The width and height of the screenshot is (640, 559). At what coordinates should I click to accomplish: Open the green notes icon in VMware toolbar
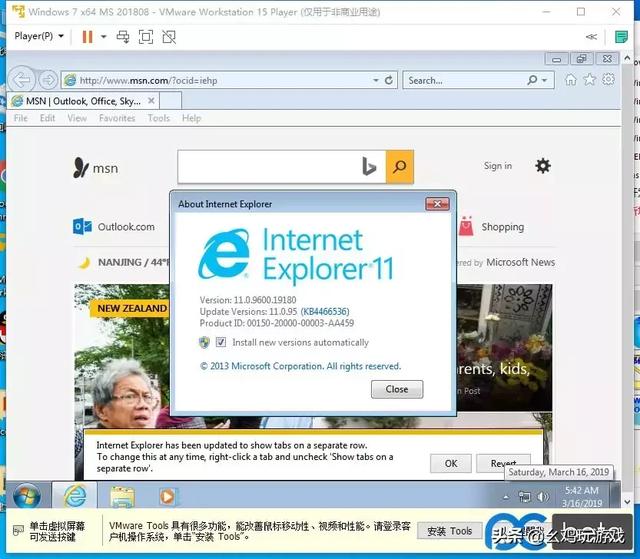click(621, 37)
